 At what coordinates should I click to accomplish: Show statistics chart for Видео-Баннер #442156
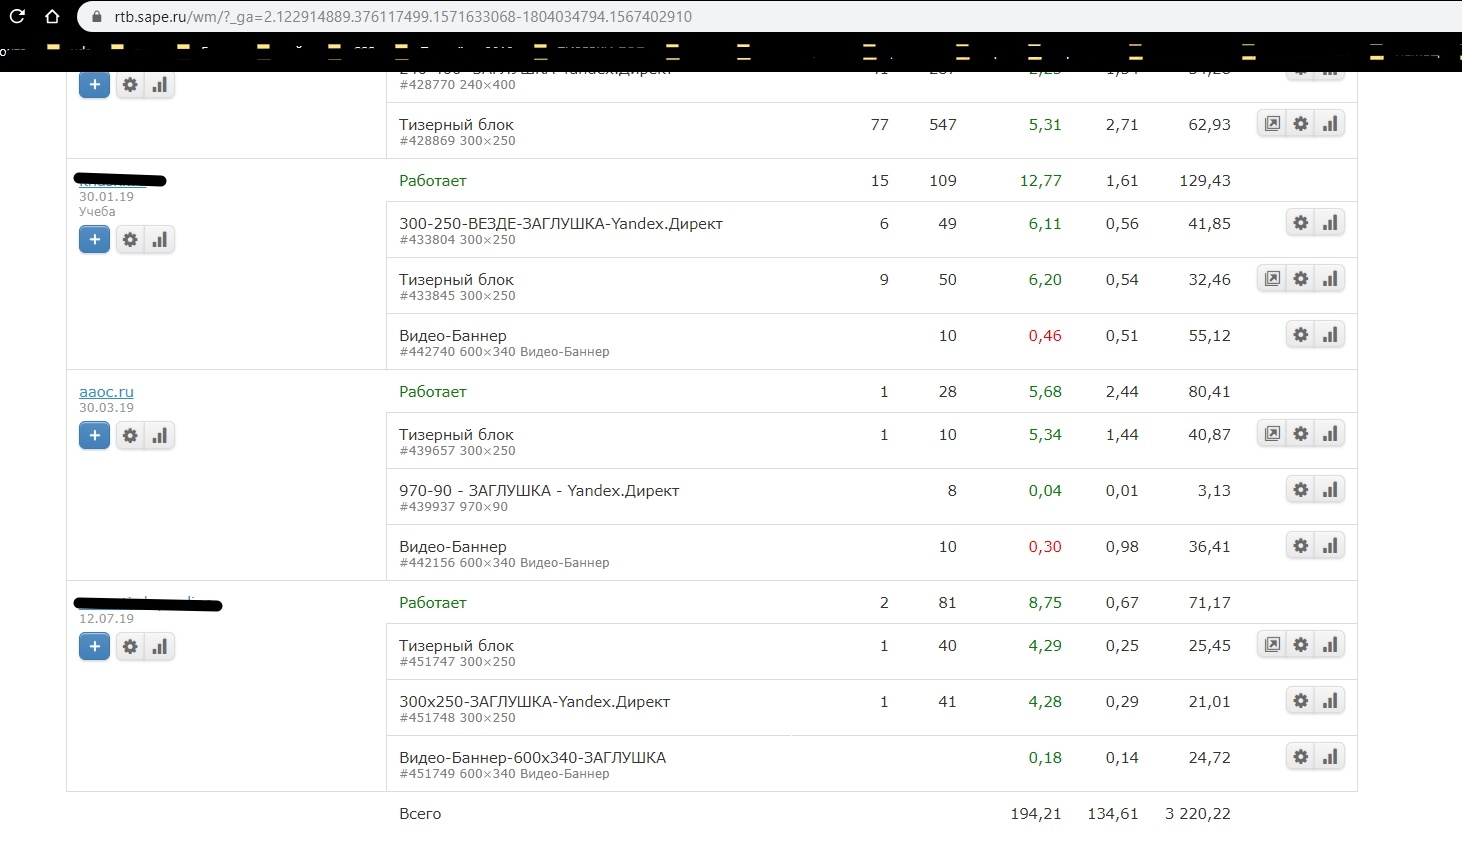[x=1330, y=546]
